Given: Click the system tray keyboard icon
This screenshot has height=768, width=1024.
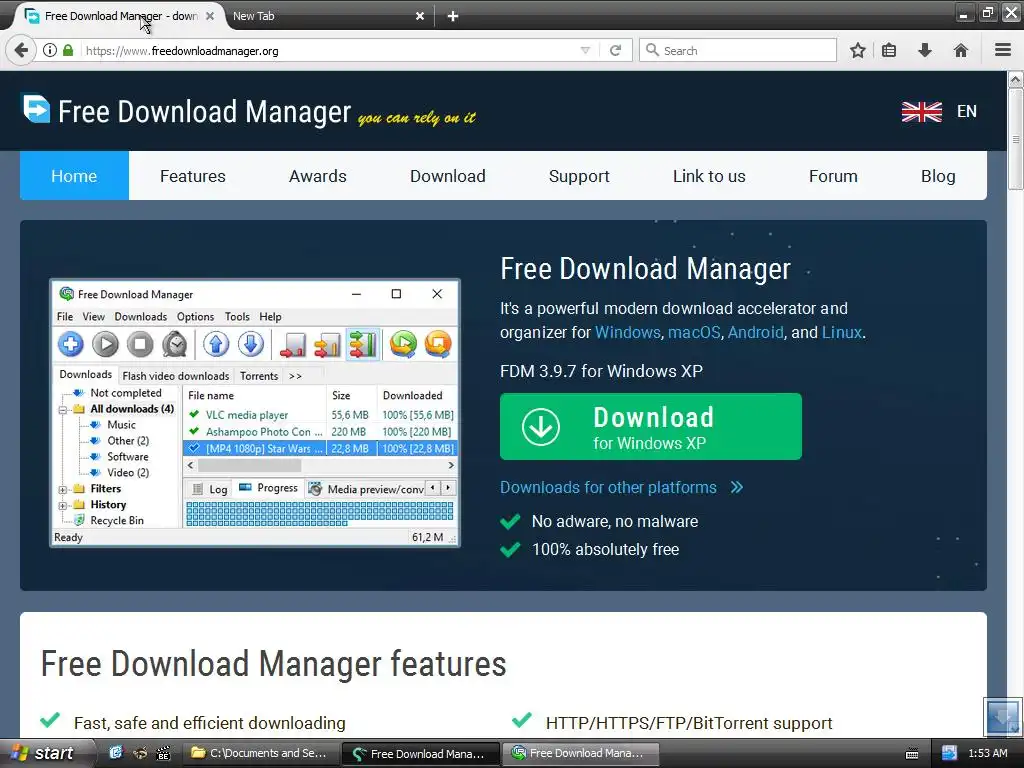Looking at the screenshot, I should click(x=912, y=754).
